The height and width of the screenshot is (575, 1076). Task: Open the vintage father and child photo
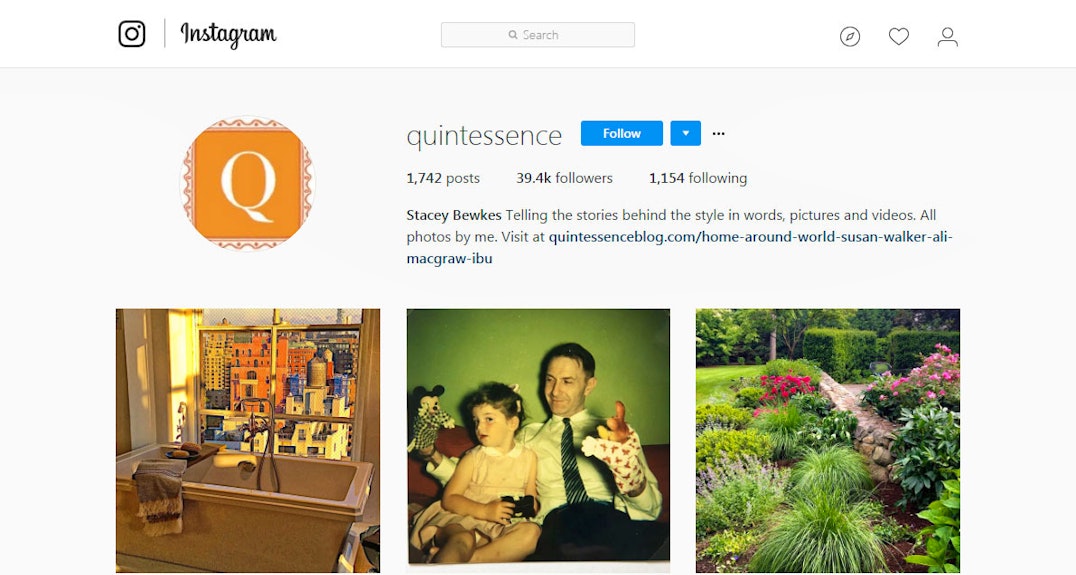[x=538, y=441]
